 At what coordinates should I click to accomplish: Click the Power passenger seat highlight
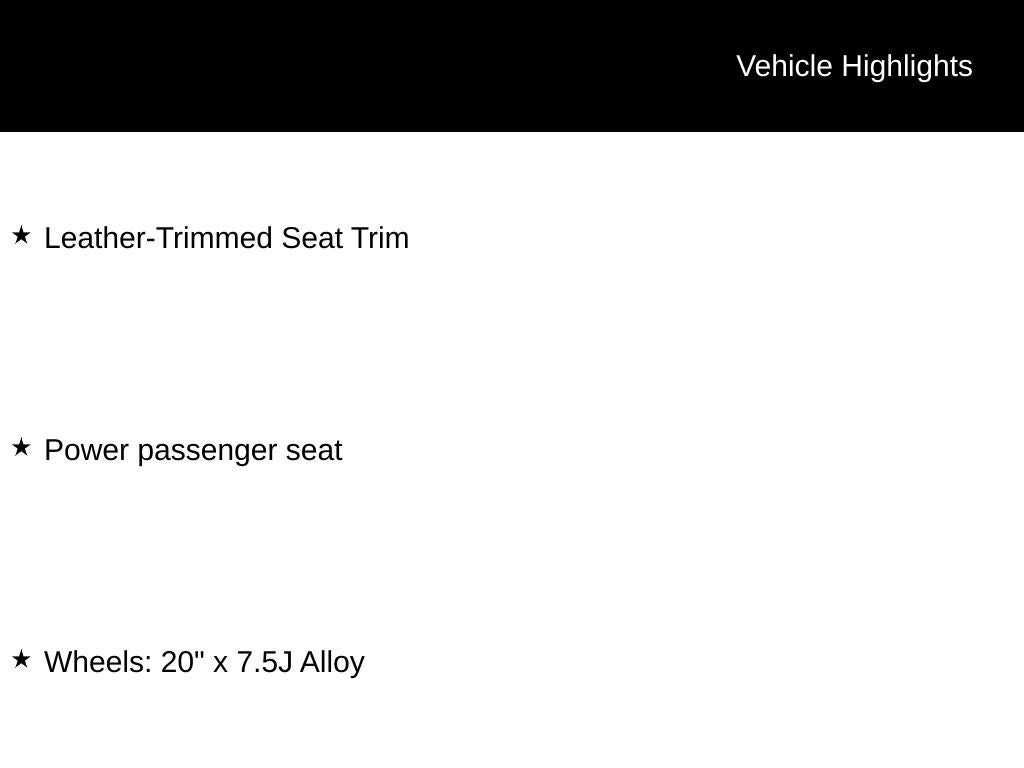pyautogui.click(x=193, y=450)
